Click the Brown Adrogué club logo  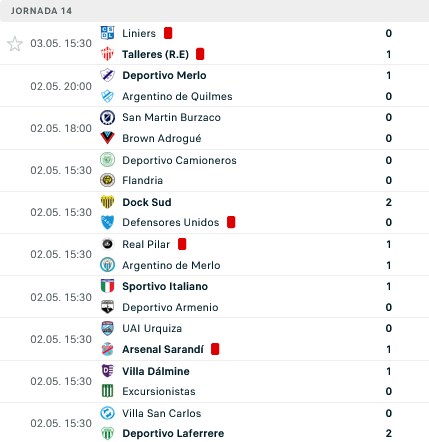(107, 138)
